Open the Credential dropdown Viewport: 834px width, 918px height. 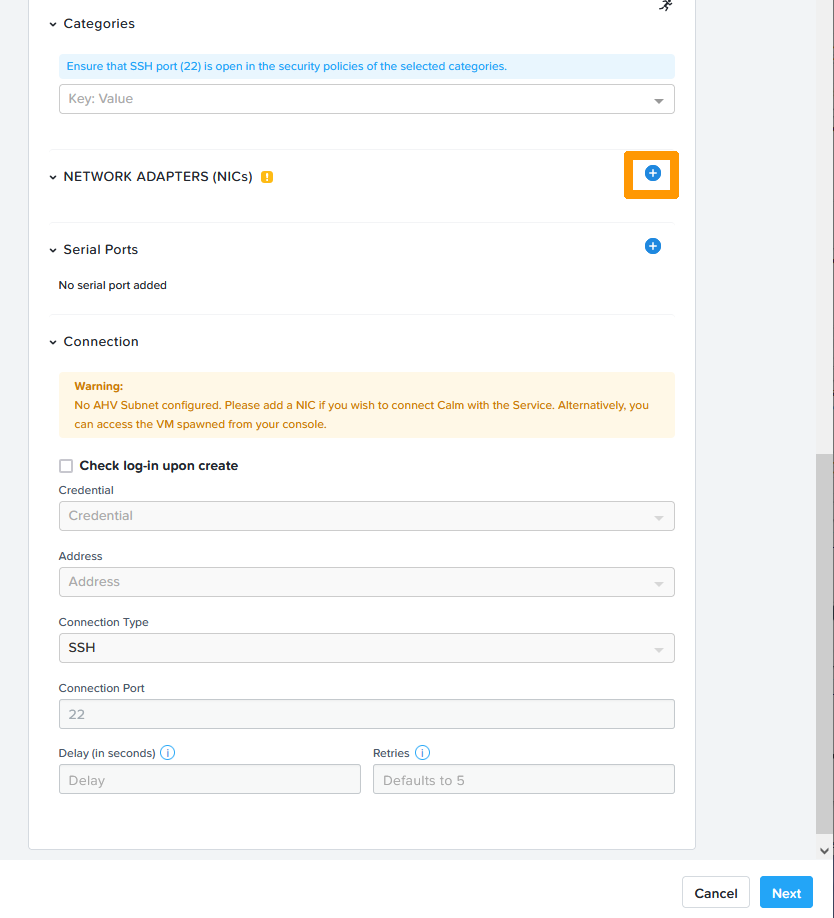(366, 516)
